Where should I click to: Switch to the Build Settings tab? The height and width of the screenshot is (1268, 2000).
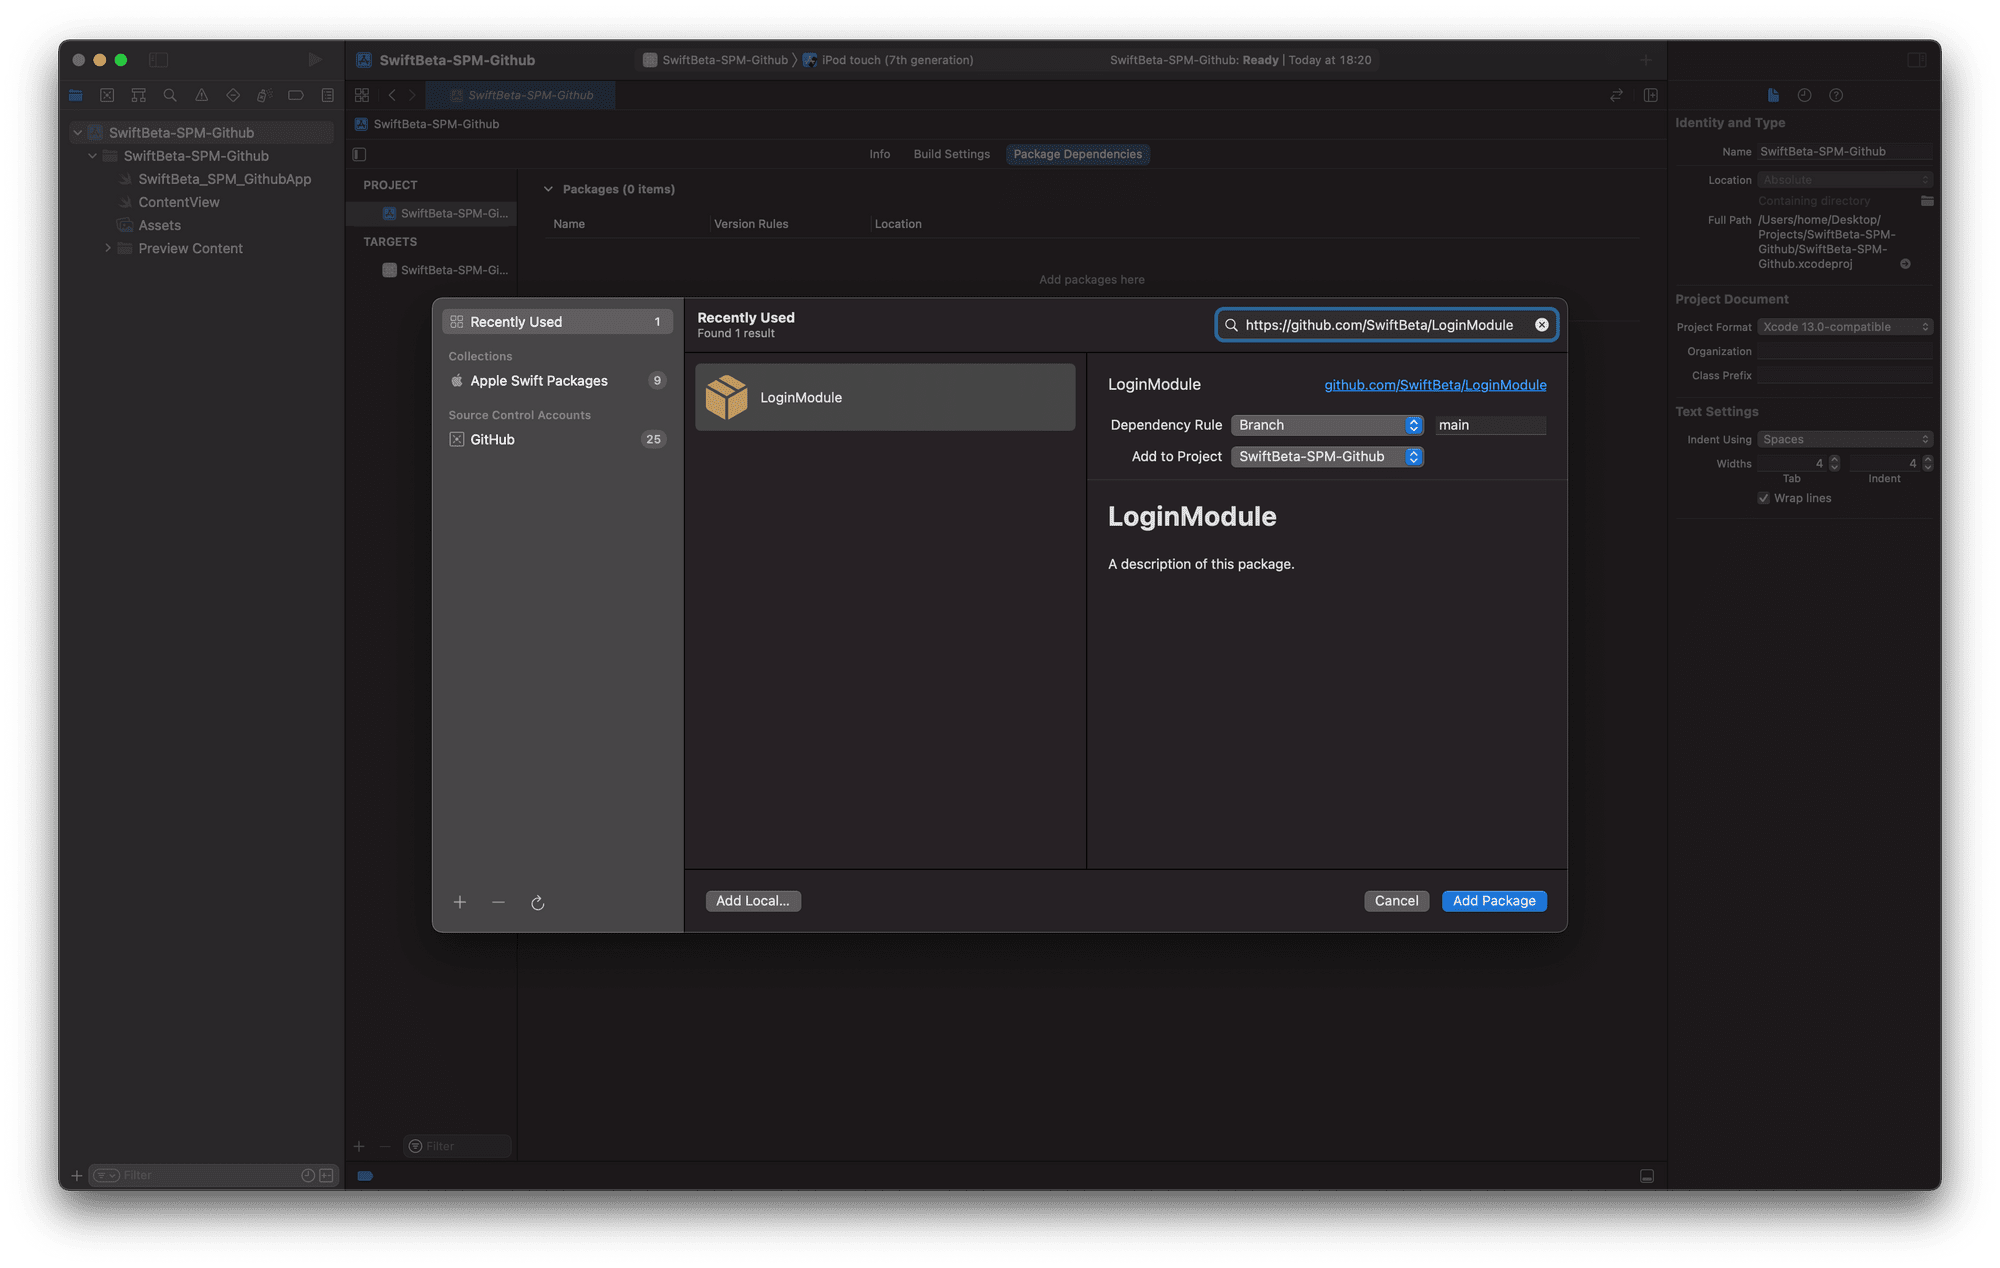951,154
